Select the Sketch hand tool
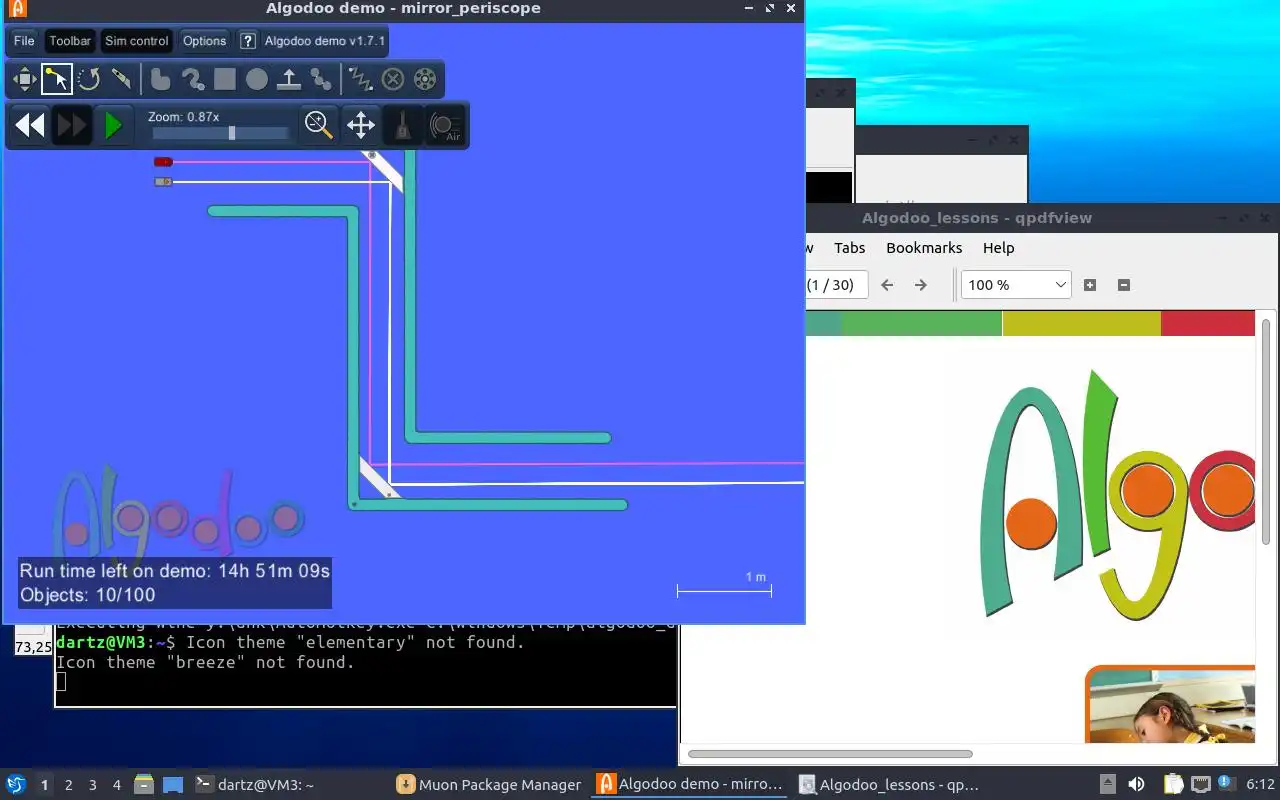The image size is (1280, 800). pos(160,79)
